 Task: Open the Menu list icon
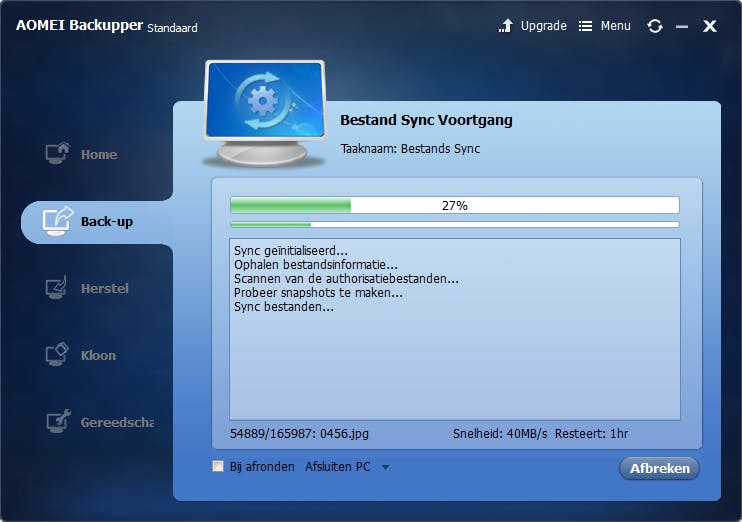click(x=585, y=26)
